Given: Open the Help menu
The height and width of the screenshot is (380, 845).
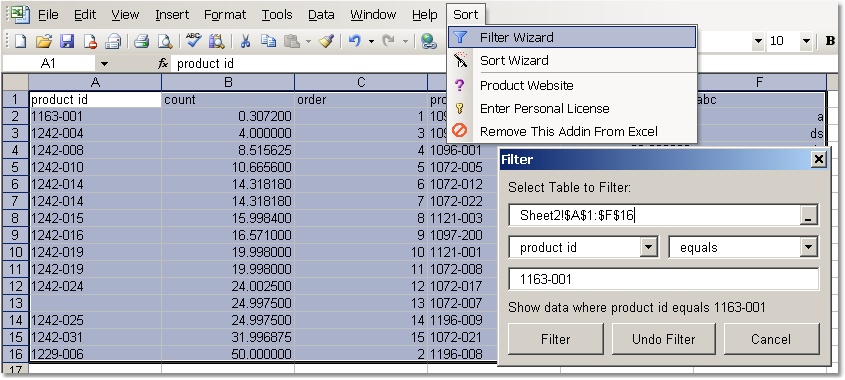Looking at the screenshot, I should [x=424, y=15].
